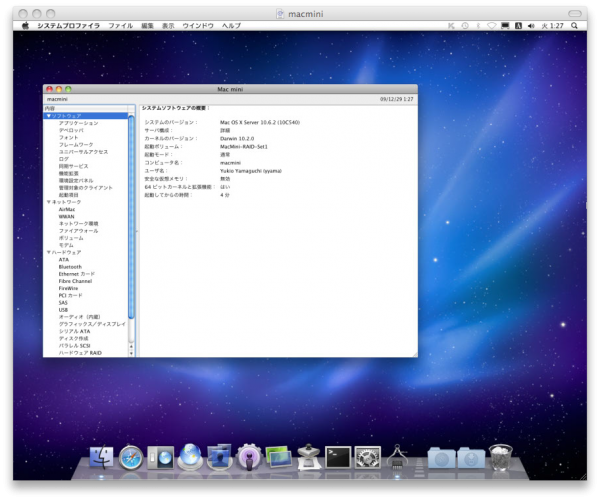The width and height of the screenshot is (600, 500).
Task: Select ログ in the sidebar
Action: [64, 159]
